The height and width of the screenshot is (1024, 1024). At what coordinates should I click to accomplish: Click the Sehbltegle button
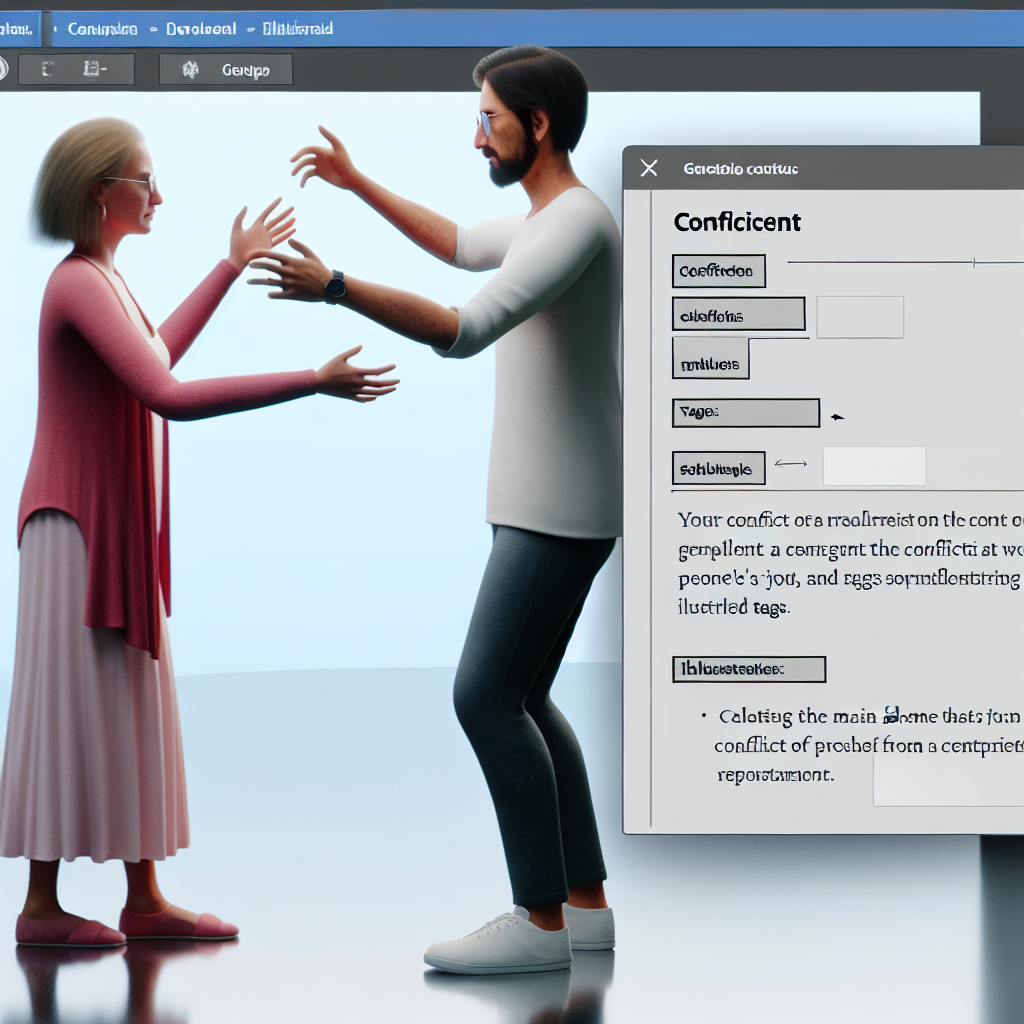[718, 468]
